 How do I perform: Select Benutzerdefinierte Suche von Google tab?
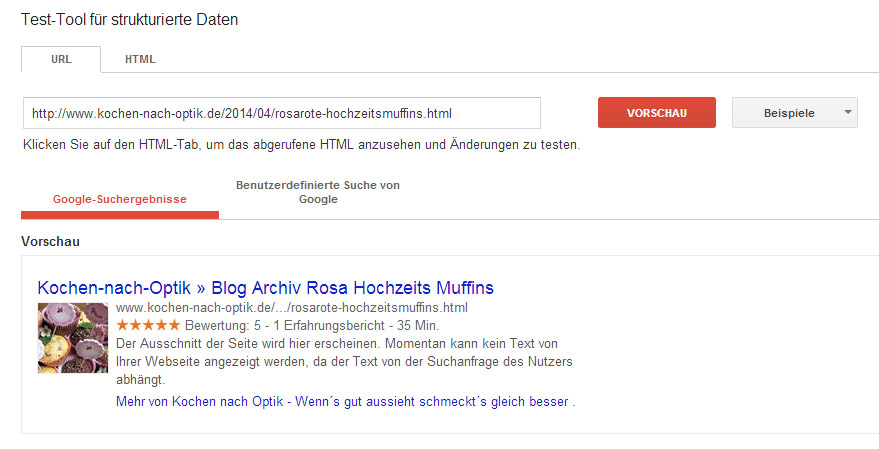pos(318,192)
